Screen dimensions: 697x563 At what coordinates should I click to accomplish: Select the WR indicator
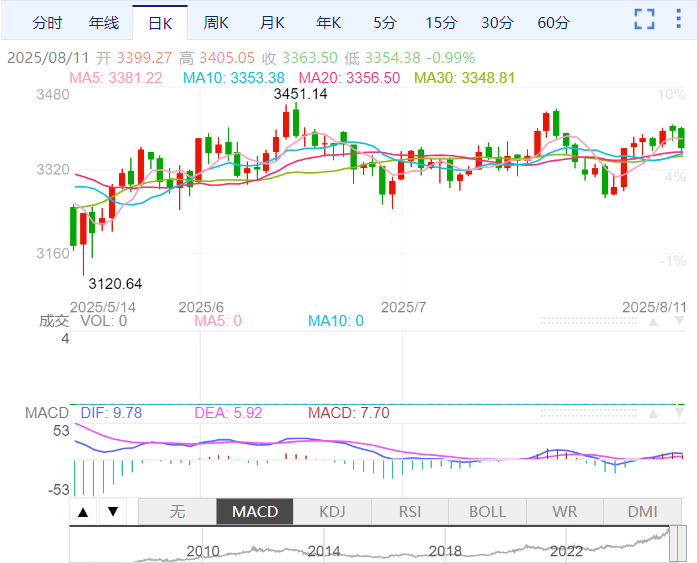click(x=565, y=511)
